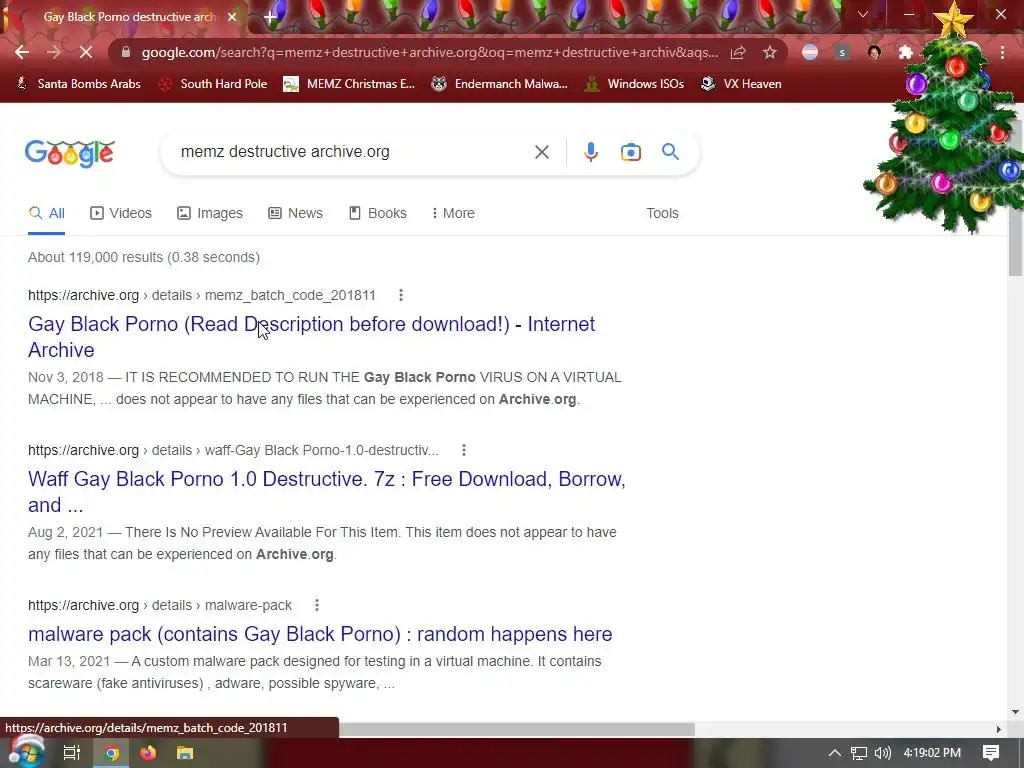Open the Windows ISOs bookmark
The image size is (1024, 768).
[634, 84]
